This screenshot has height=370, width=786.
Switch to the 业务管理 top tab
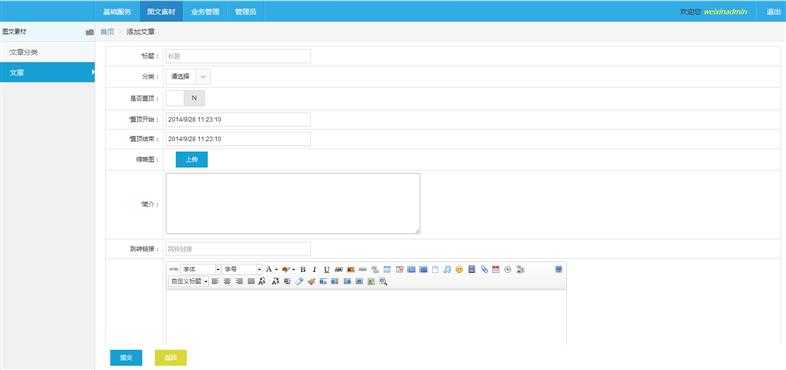[x=205, y=11]
